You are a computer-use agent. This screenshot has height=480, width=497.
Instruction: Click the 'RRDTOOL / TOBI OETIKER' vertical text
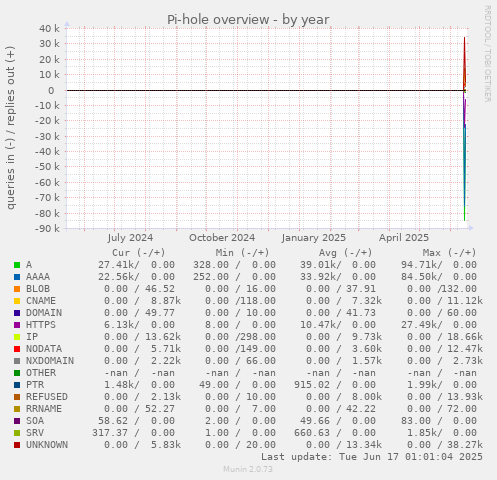pyautogui.click(x=487, y=54)
